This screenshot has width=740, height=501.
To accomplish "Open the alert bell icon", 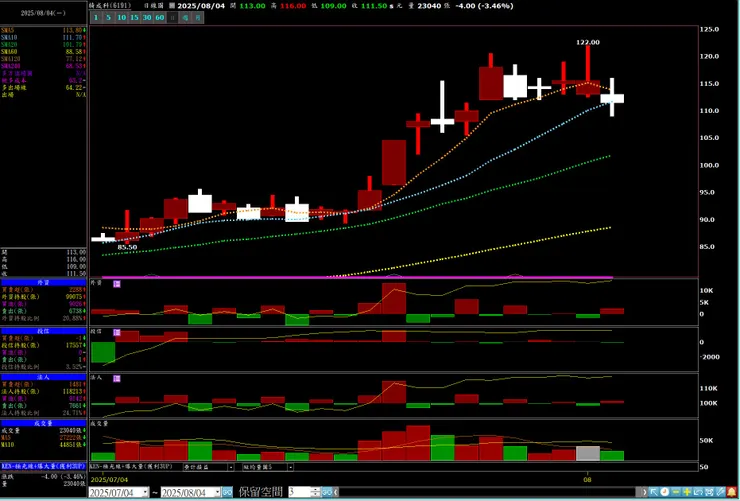I will pos(732,492).
